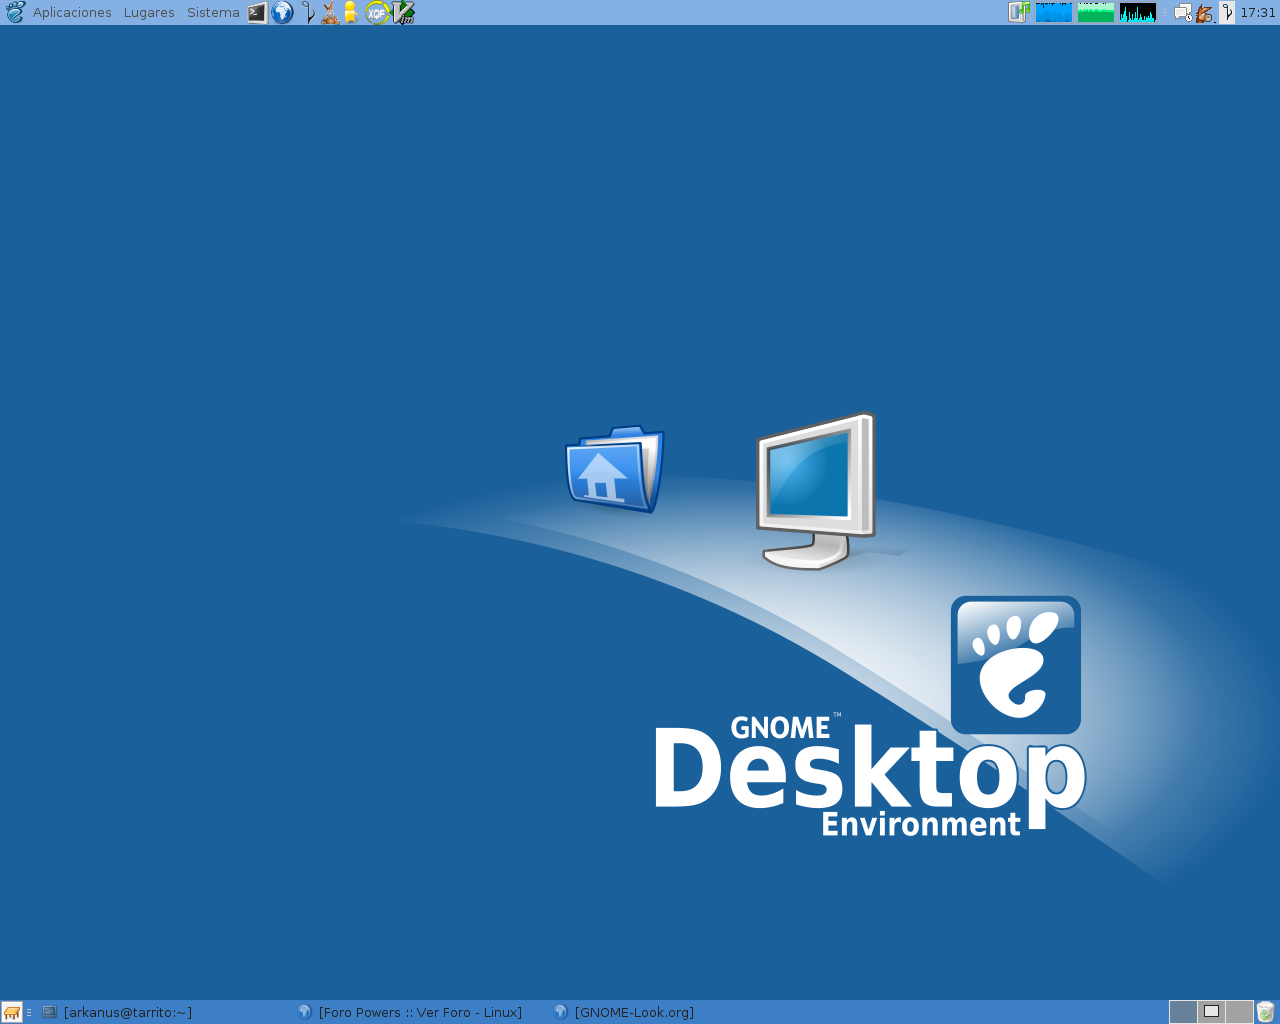Open the Sistema menu
This screenshot has width=1280, height=1024.
click(x=213, y=12)
